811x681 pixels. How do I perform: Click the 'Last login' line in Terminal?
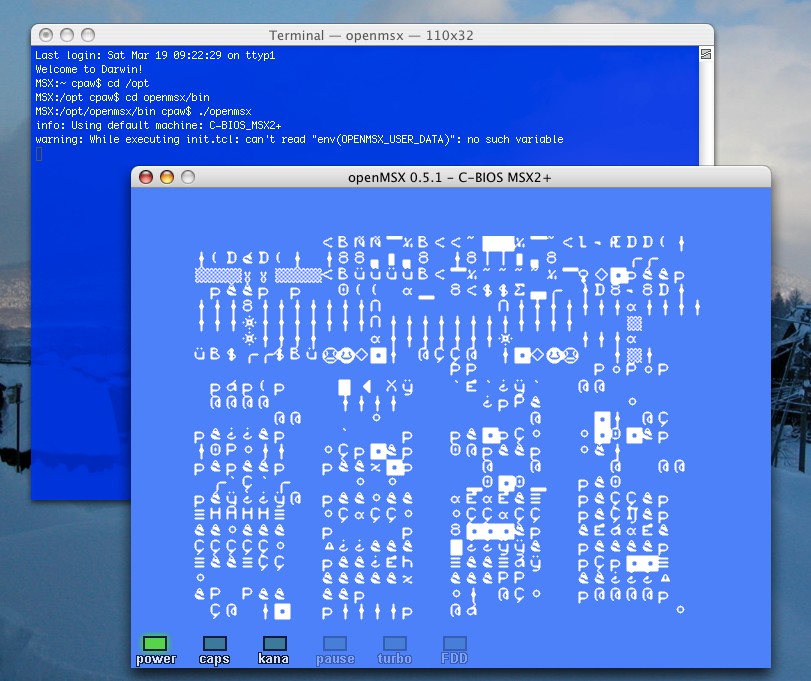point(155,55)
